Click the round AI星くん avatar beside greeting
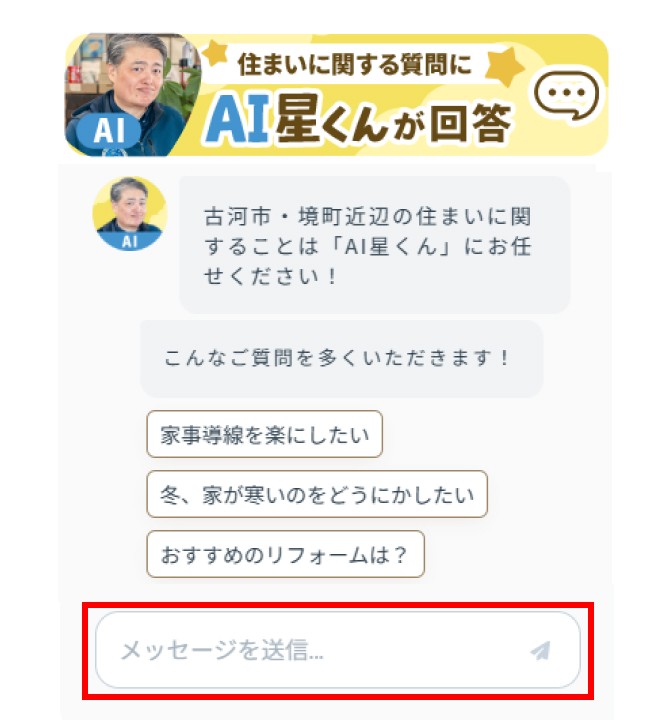 click(129, 213)
